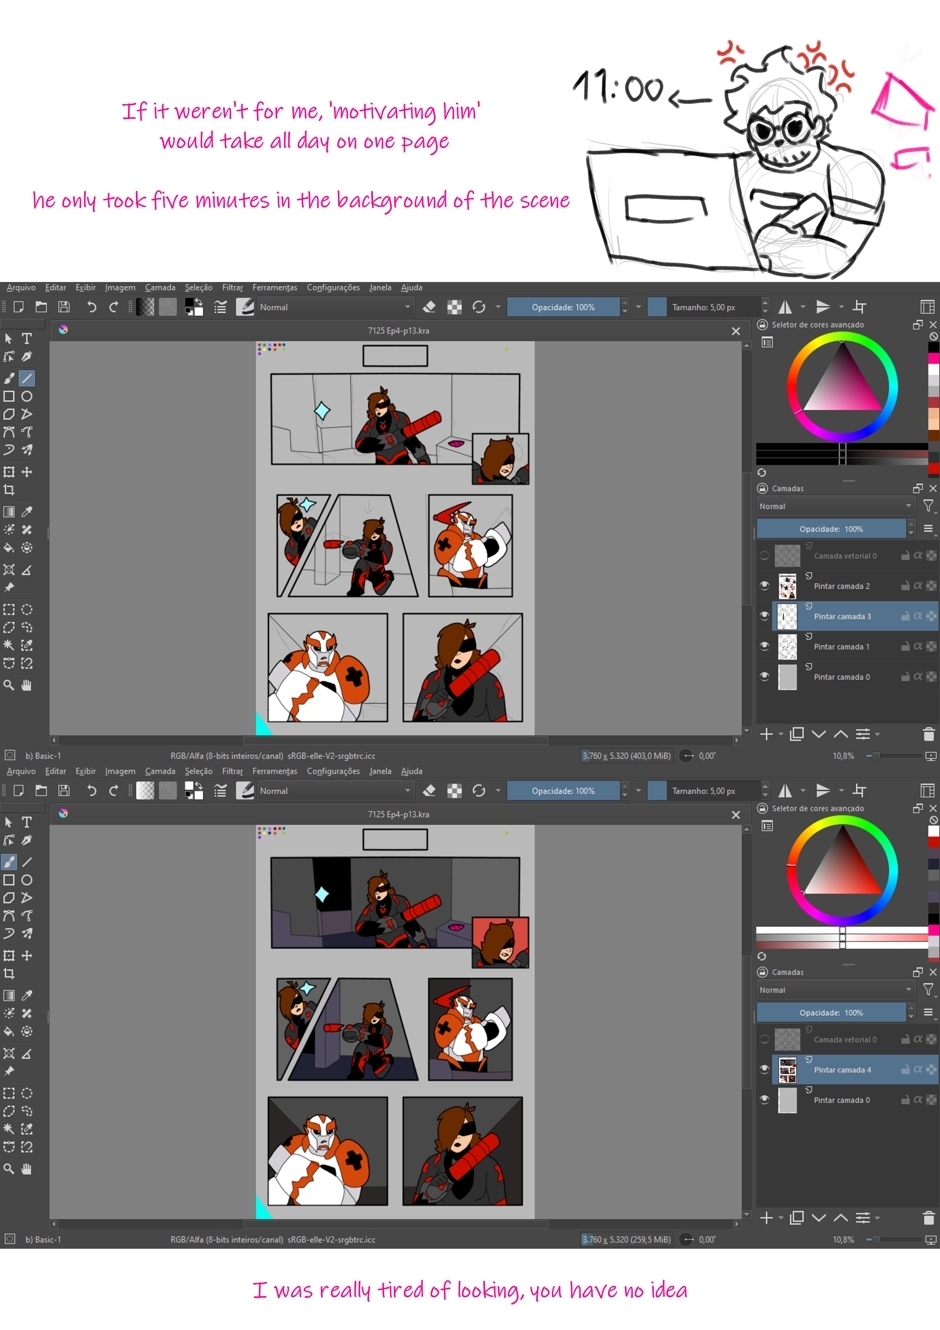Toggle eraser mode in the lower window toolbar
Screen dimensions: 940x1330
pyautogui.click(x=429, y=791)
